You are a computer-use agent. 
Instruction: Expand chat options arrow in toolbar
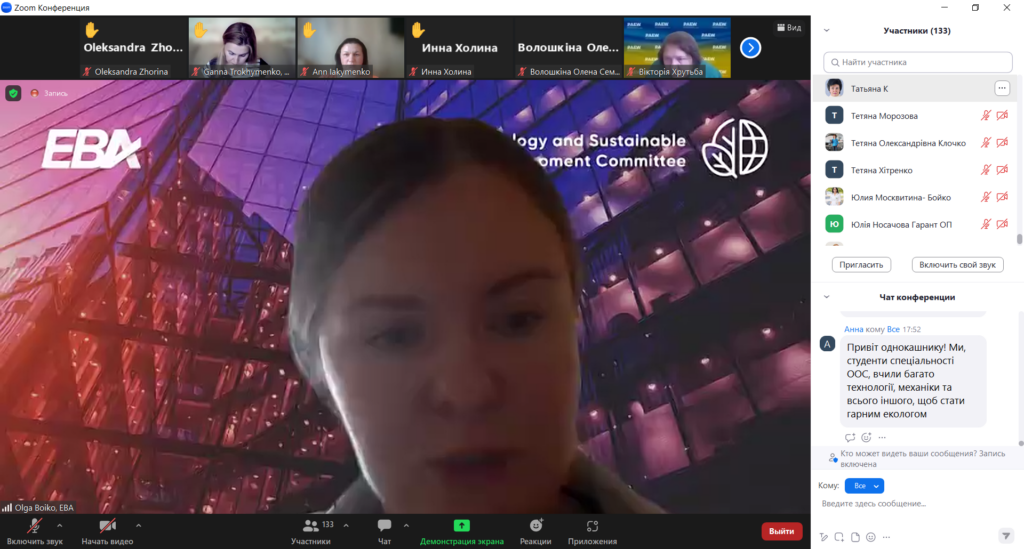tap(406, 525)
